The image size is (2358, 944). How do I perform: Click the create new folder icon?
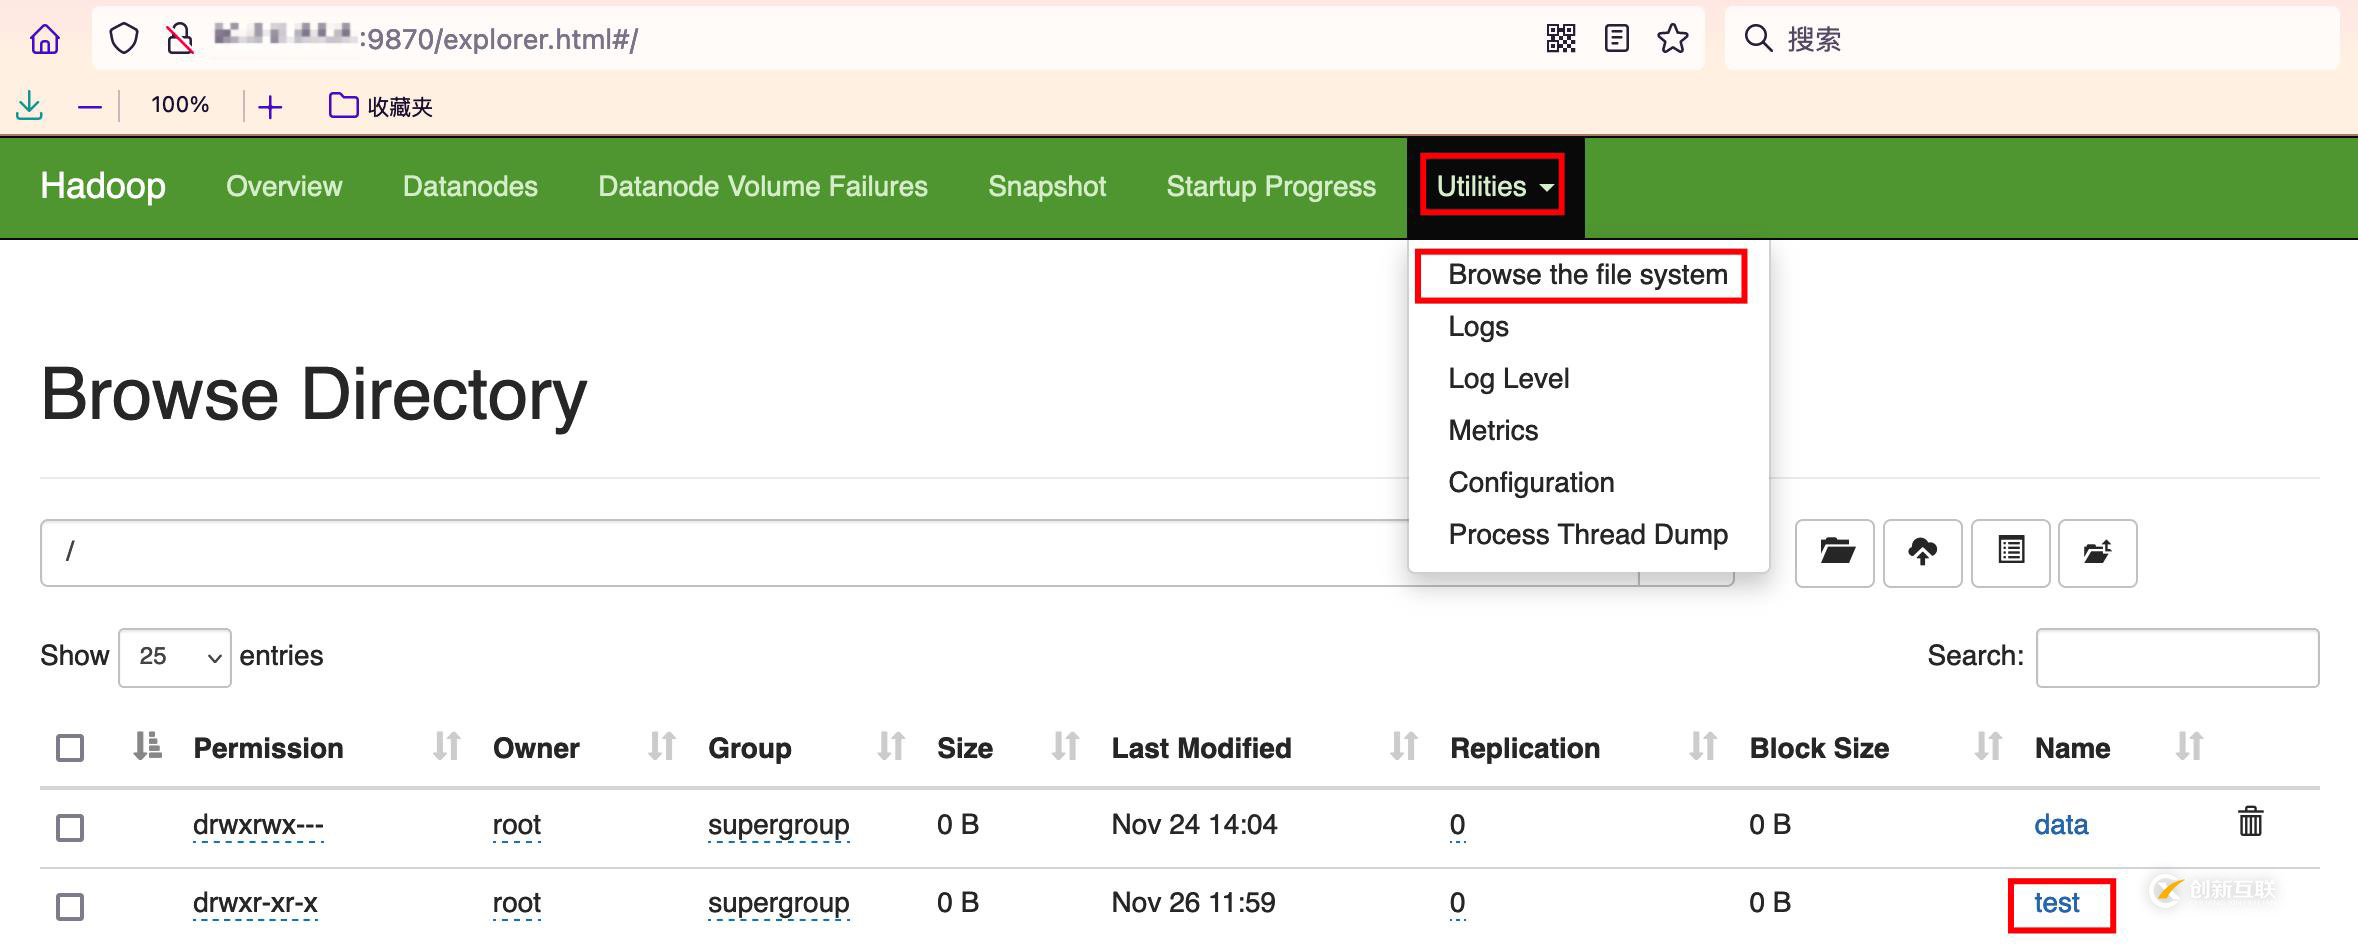(1834, 552)
